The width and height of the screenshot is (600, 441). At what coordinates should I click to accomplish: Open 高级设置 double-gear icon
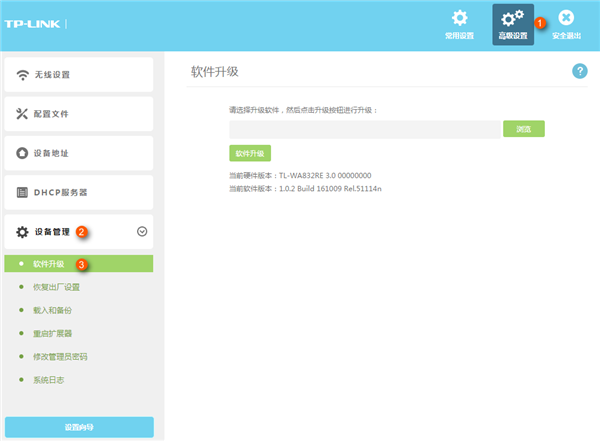[512, 19]
